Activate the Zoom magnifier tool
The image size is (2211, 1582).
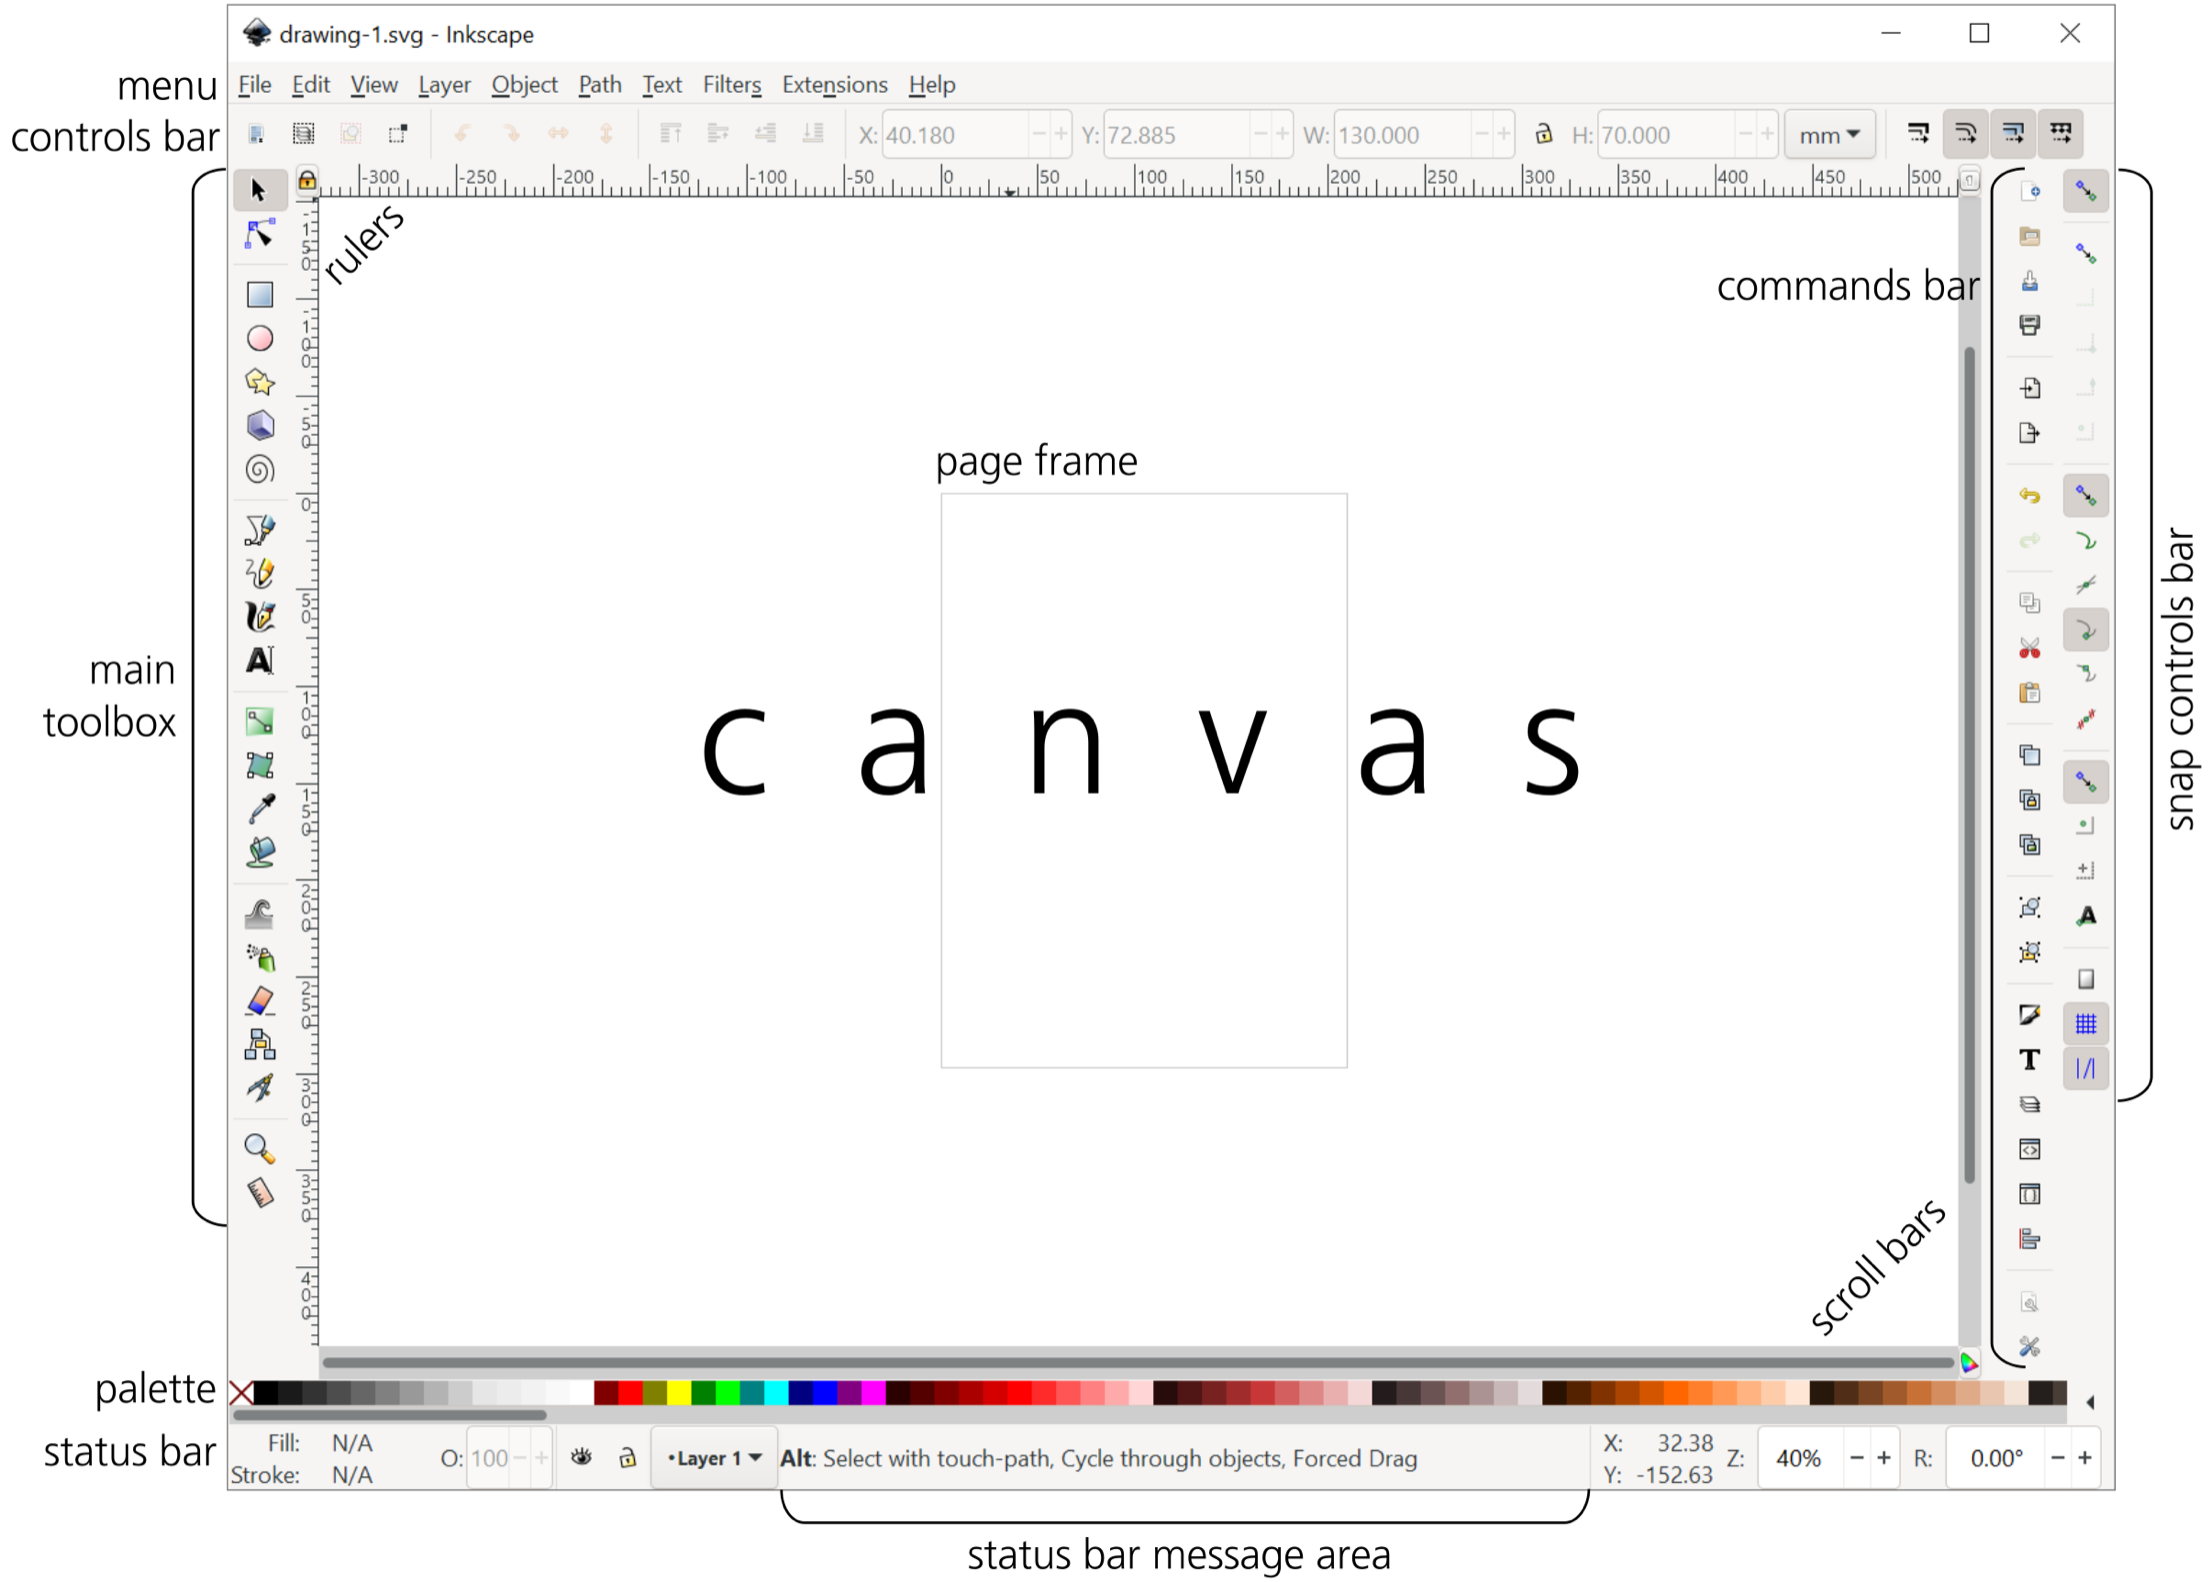(x=260, y=1147)
